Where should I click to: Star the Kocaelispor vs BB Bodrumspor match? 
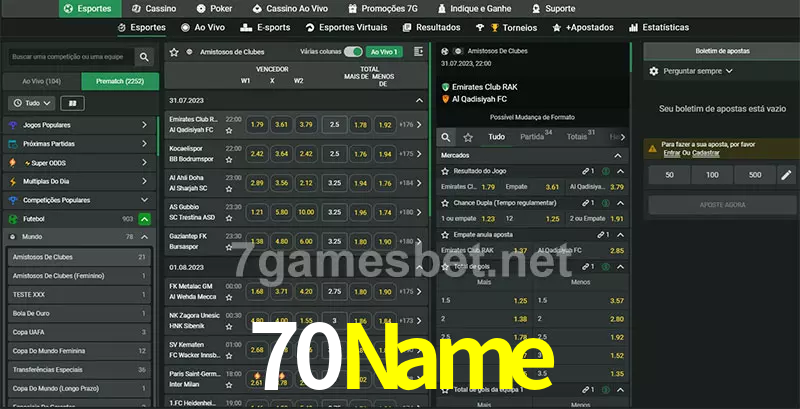(229, 159)
